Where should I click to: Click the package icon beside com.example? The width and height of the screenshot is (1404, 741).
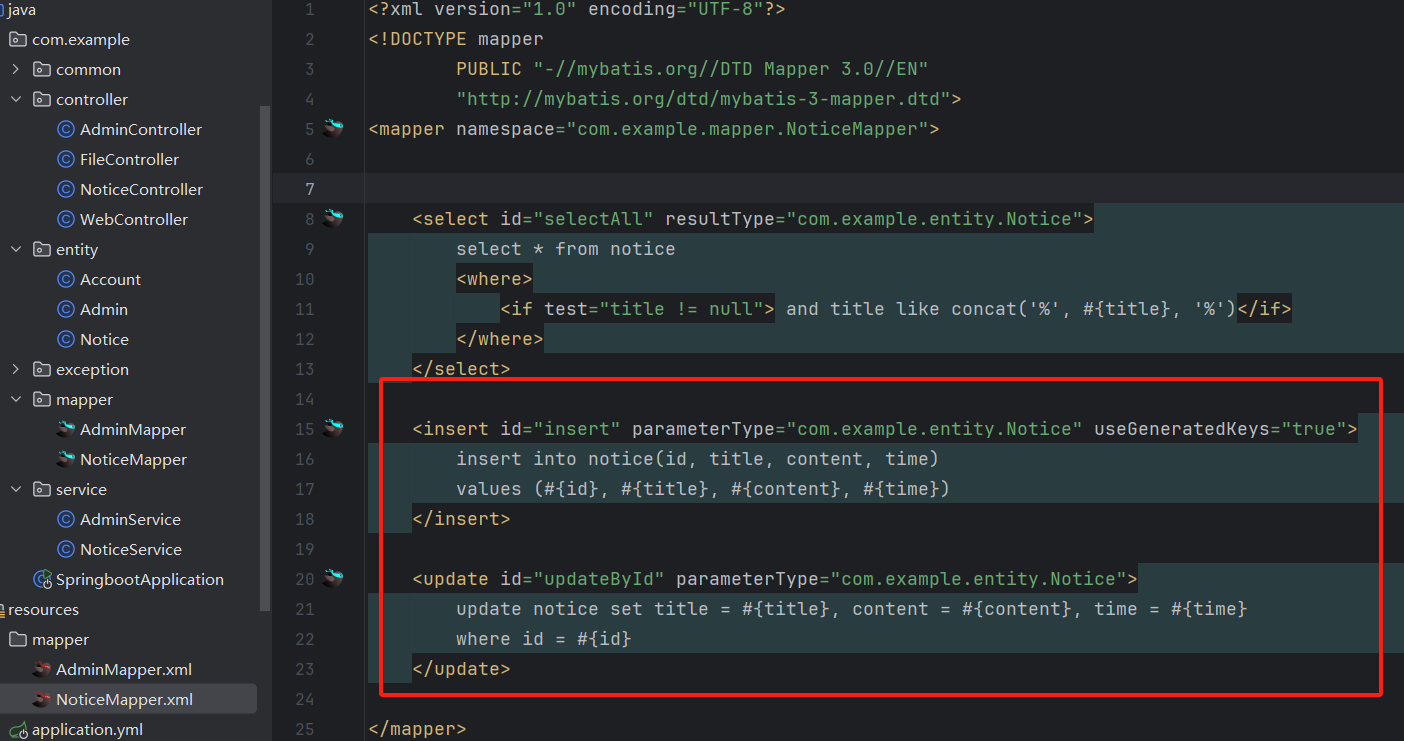point(18,39)
